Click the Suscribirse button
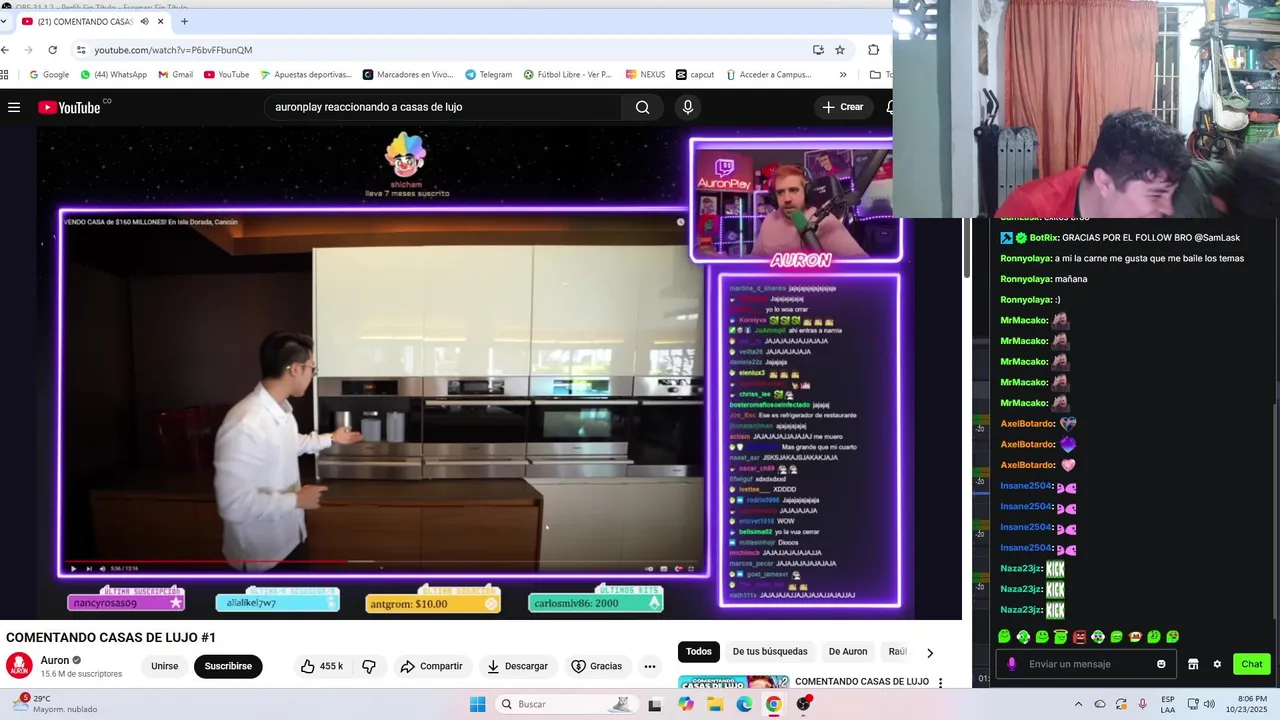This screenshot has width=1280, height=720. [228, 666]
